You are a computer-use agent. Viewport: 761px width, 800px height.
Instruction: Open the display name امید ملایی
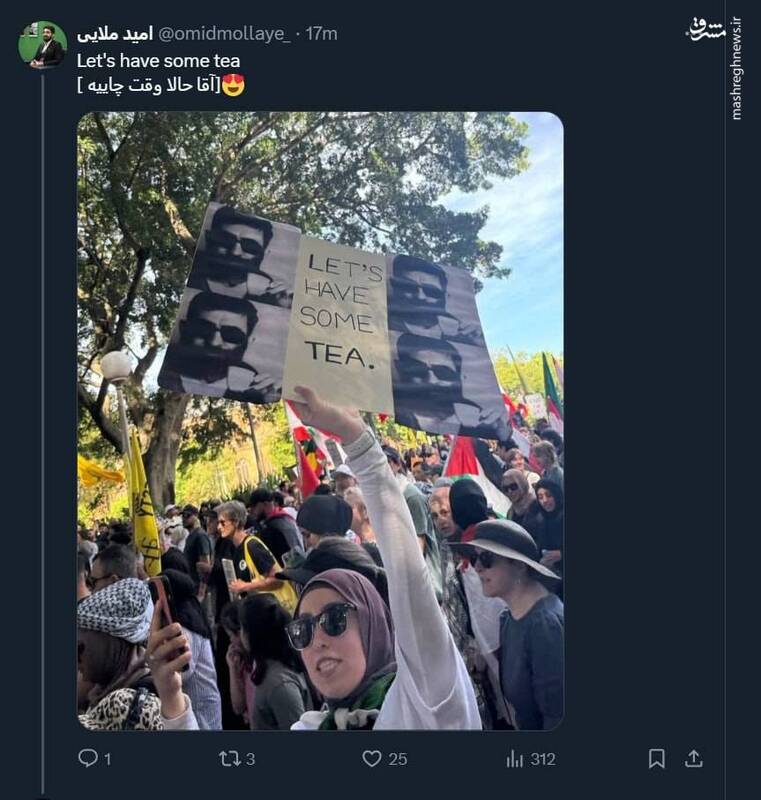click(x=115, y=34)
